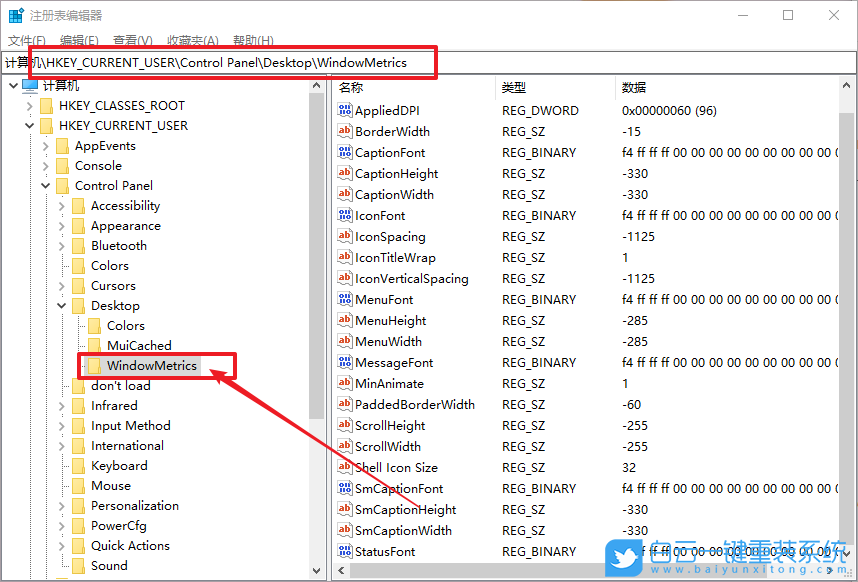The image size is (858, 582).
Task: Click the ab string icon beside BorderWidth
Action: click(x=345, y=131)
